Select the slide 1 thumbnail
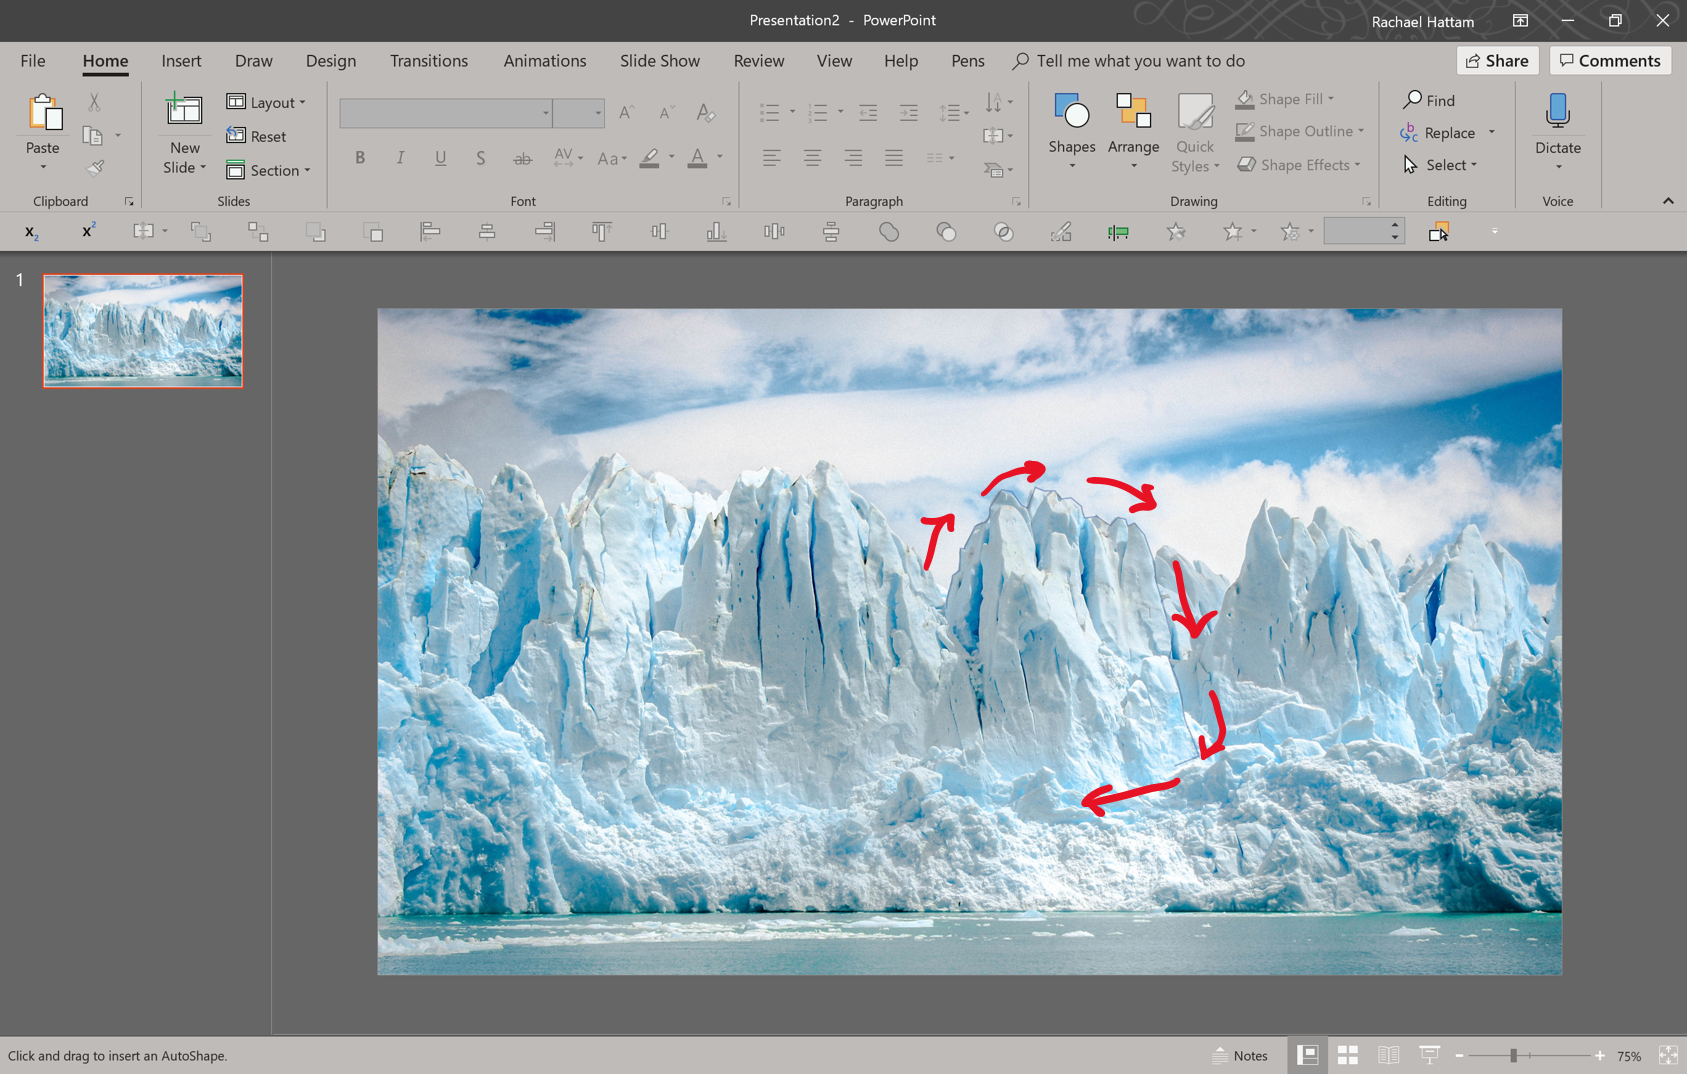The height and width of the screenshot is (1074, 1687). (142, 330)
